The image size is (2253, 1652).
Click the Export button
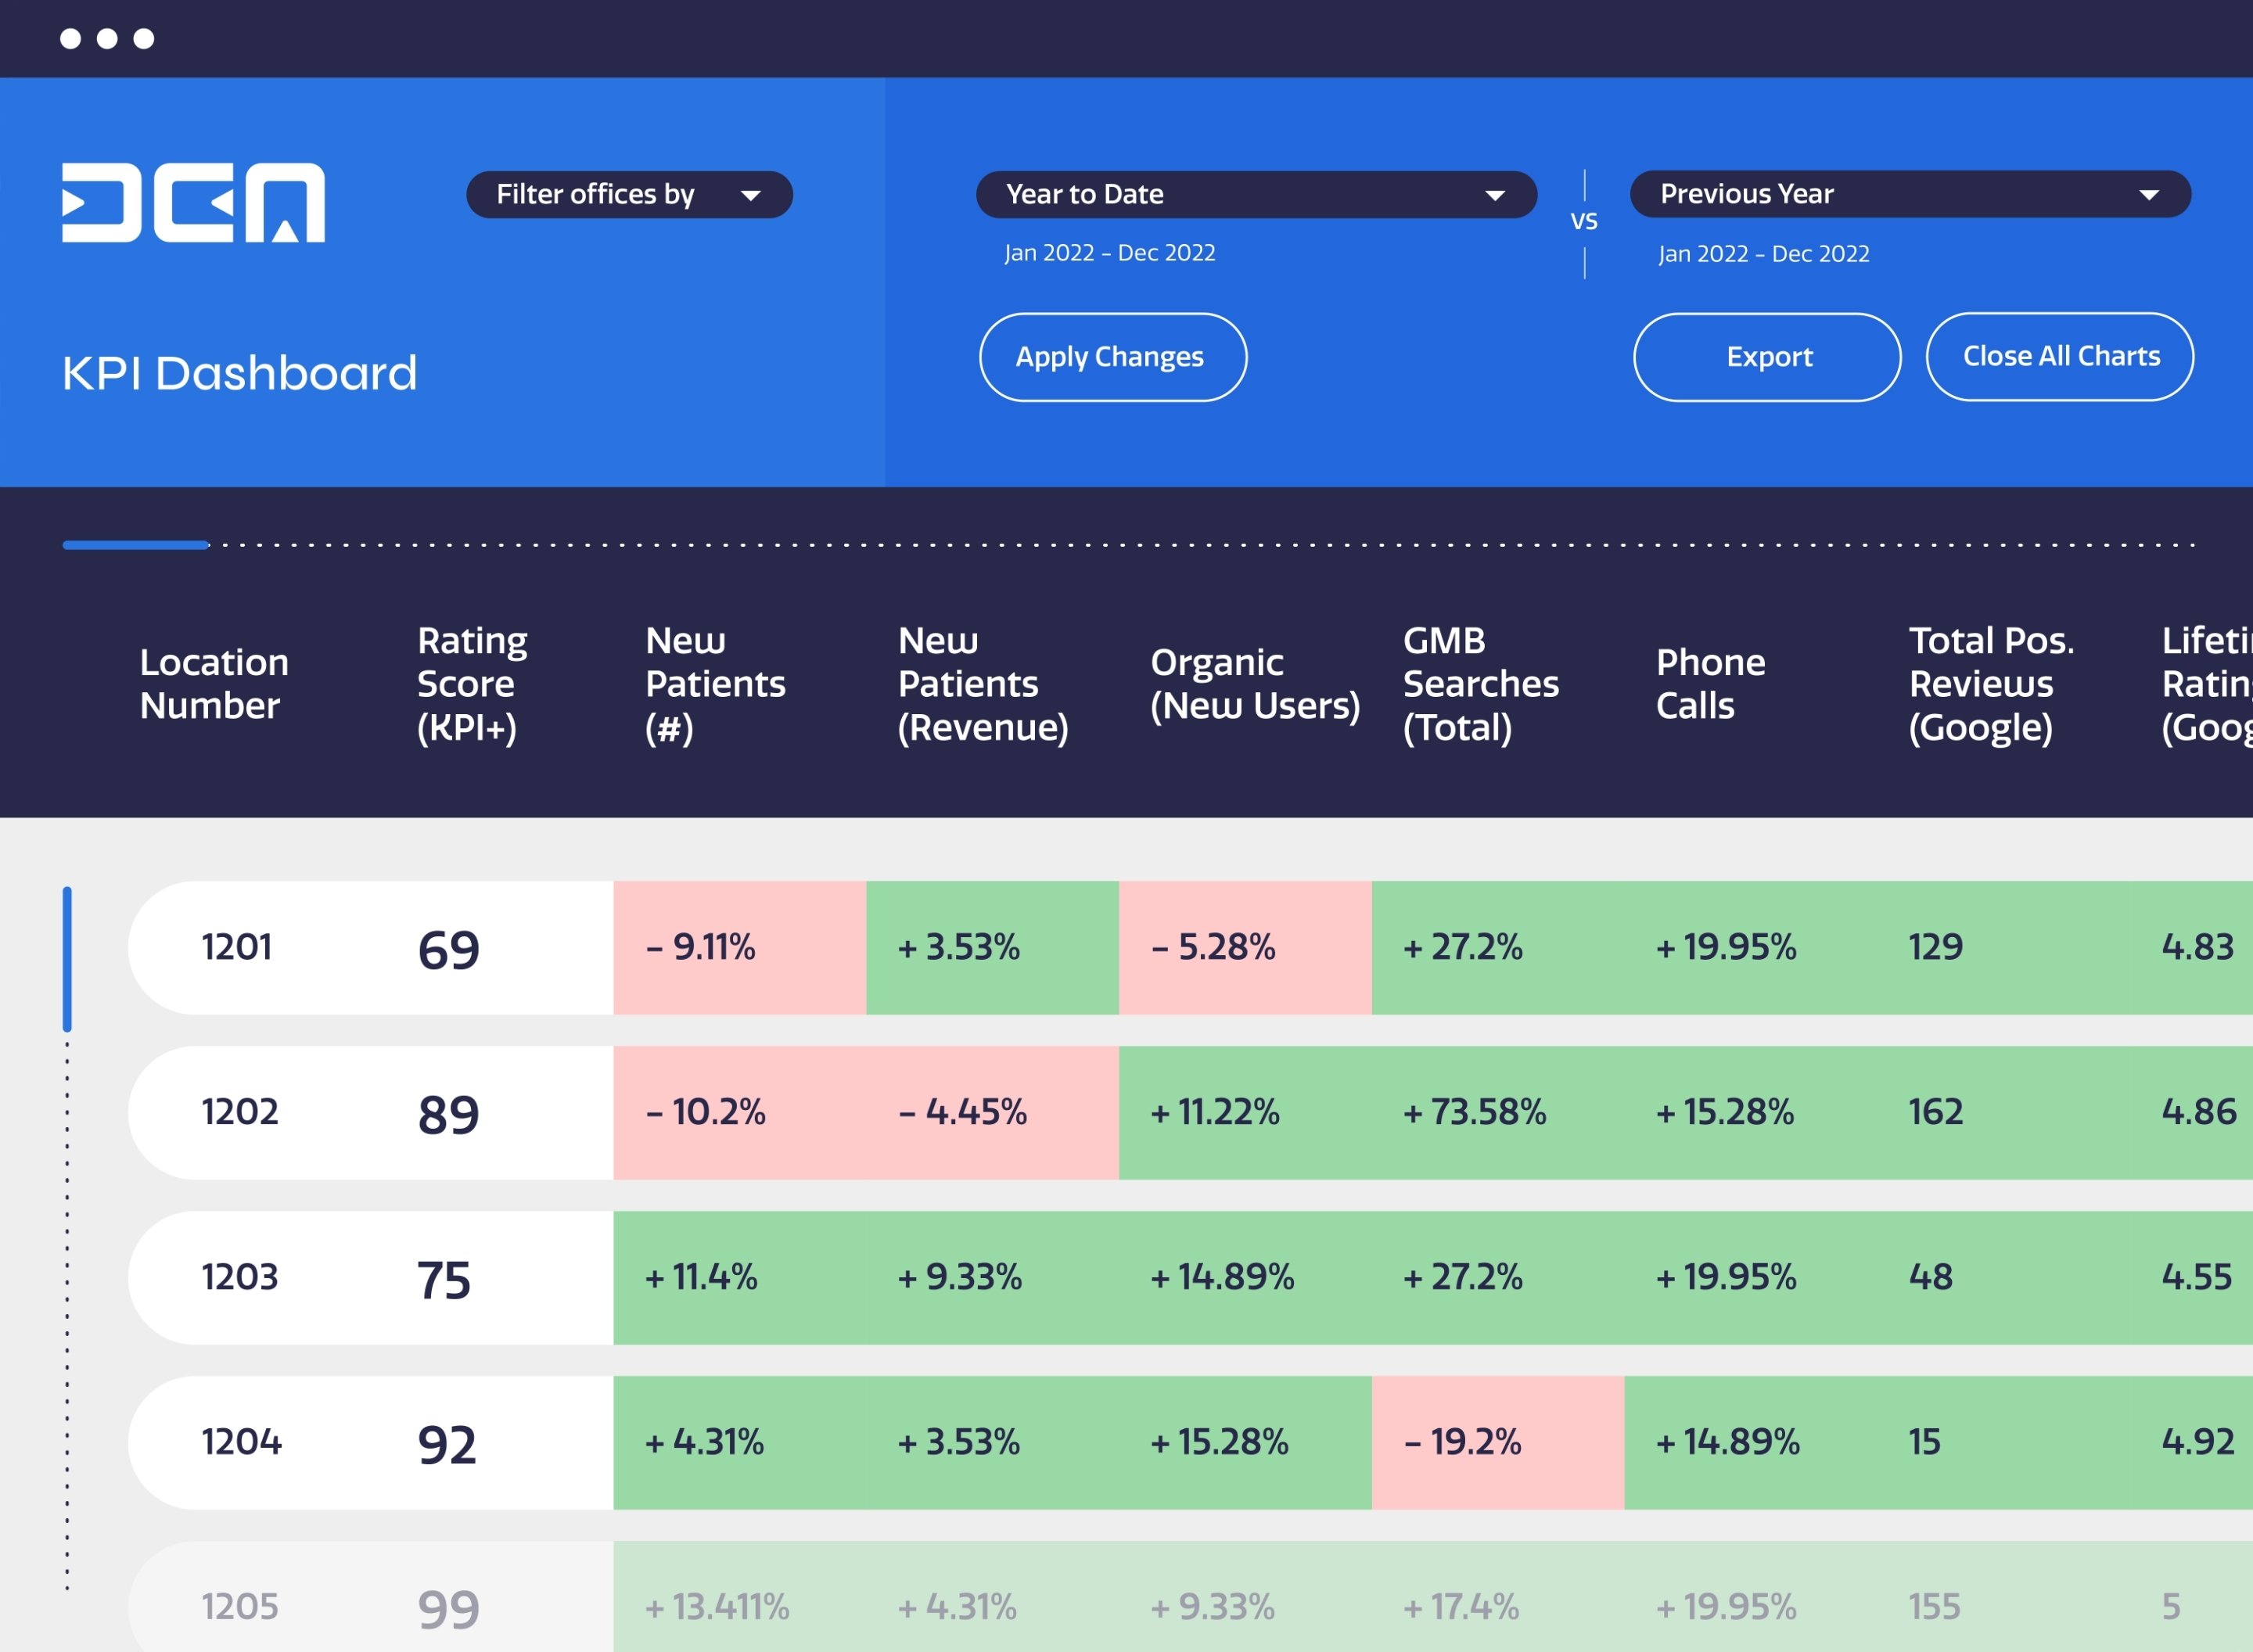coord(1766,357)
